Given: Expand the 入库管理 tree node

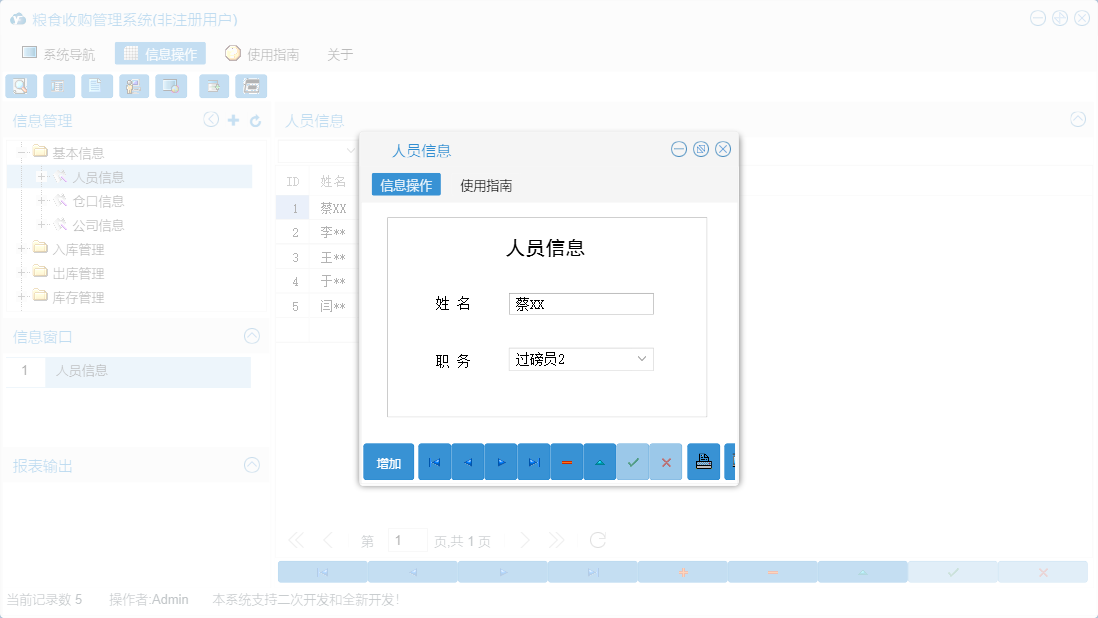Looking at the screenshot, I should tap(22, 248).
